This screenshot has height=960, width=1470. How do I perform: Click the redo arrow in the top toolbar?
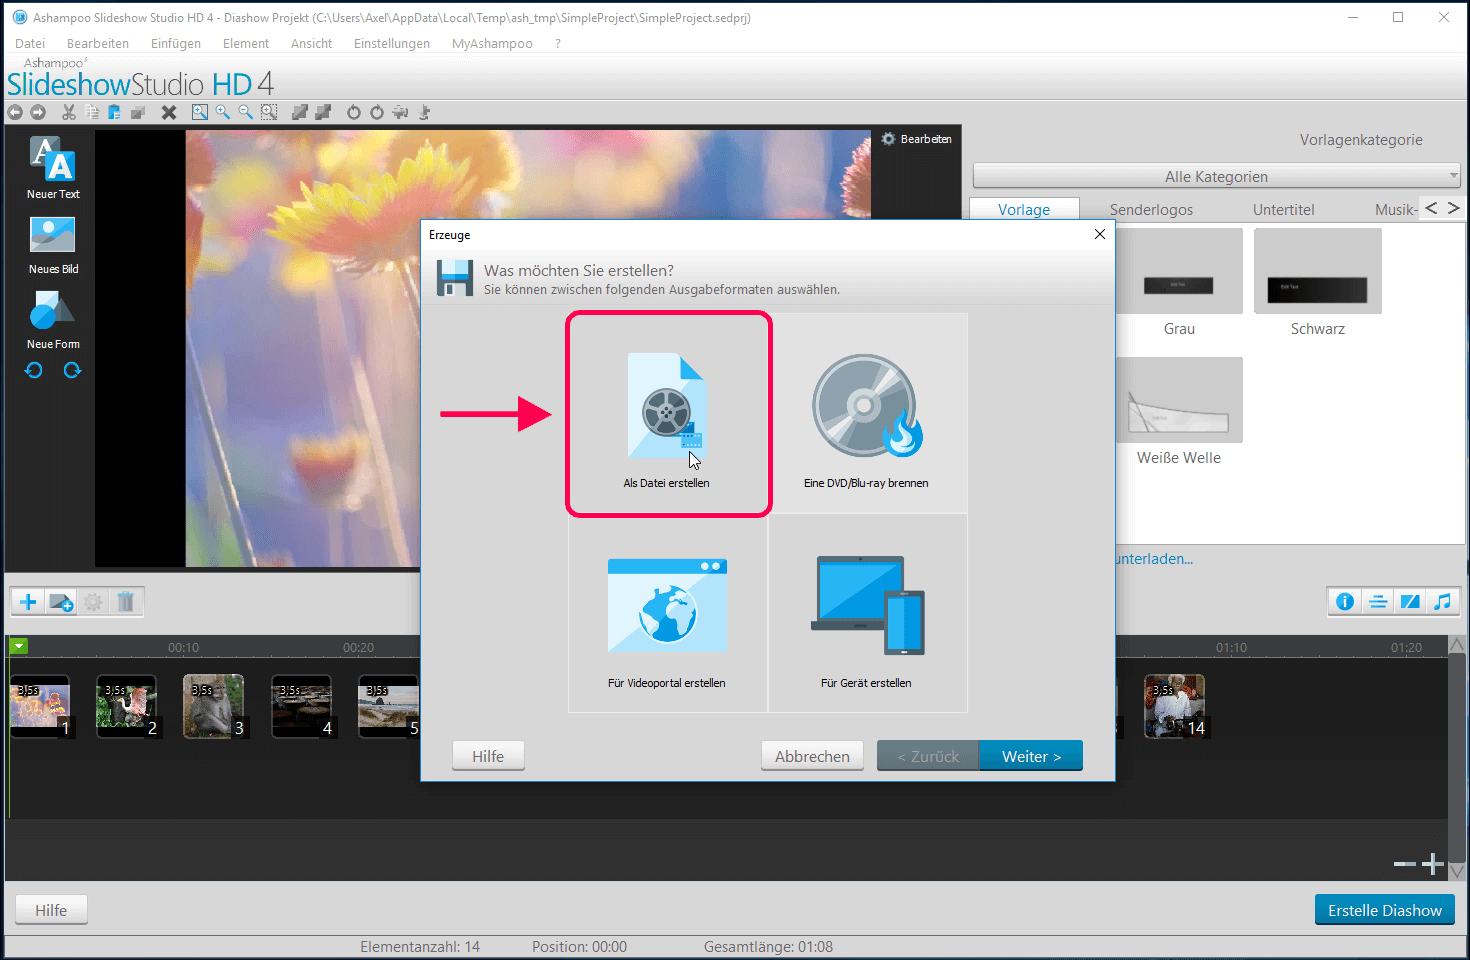click(38, 112)
